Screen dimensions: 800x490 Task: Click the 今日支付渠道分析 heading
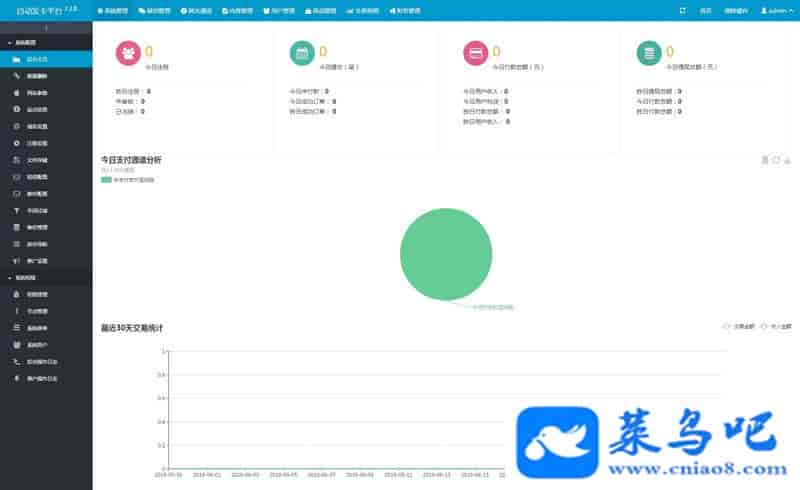(x=131, y=160)
